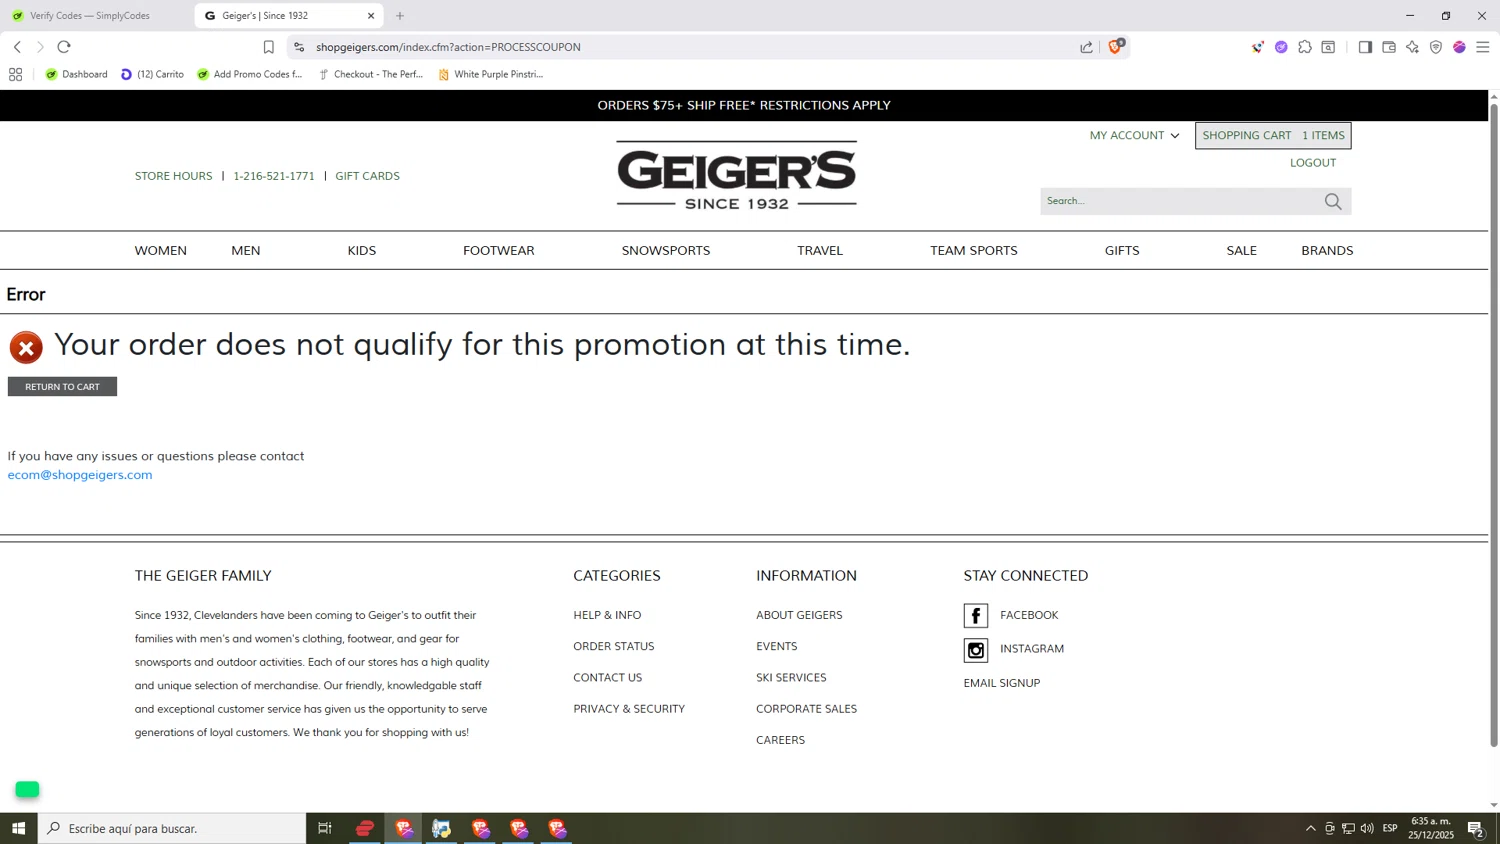Image resolution: width=1500 pixels, height=844 pixels.
Task: Open the Women menu
Action: 161,251
